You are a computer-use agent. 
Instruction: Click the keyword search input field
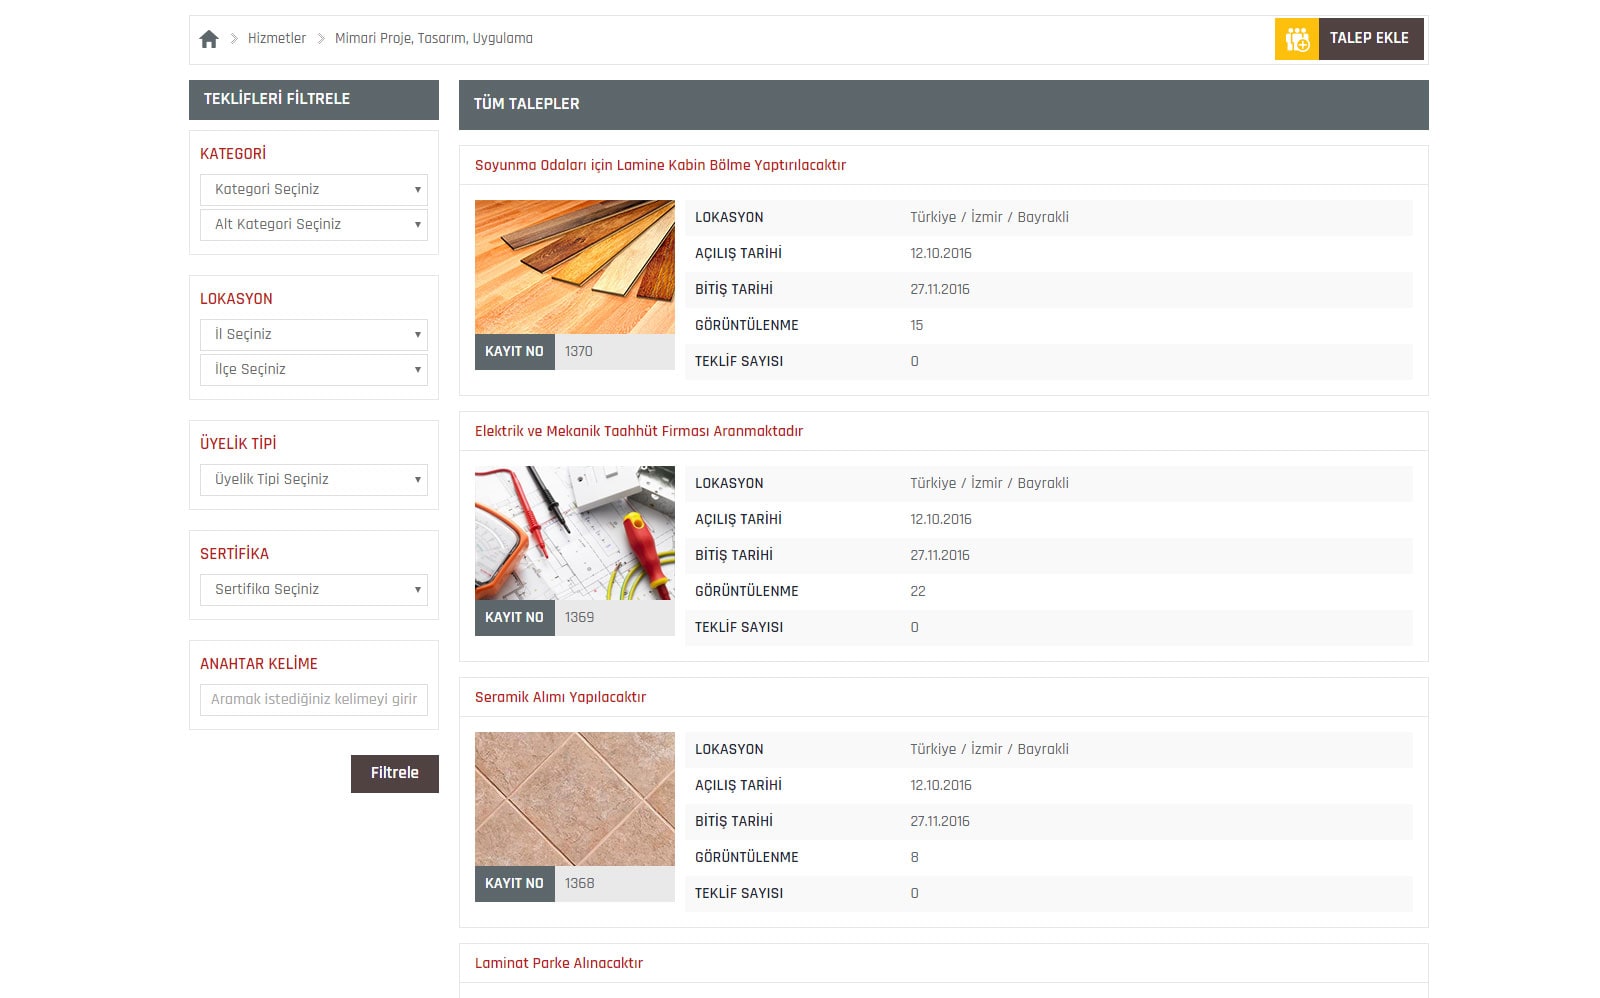pos(314,700)
